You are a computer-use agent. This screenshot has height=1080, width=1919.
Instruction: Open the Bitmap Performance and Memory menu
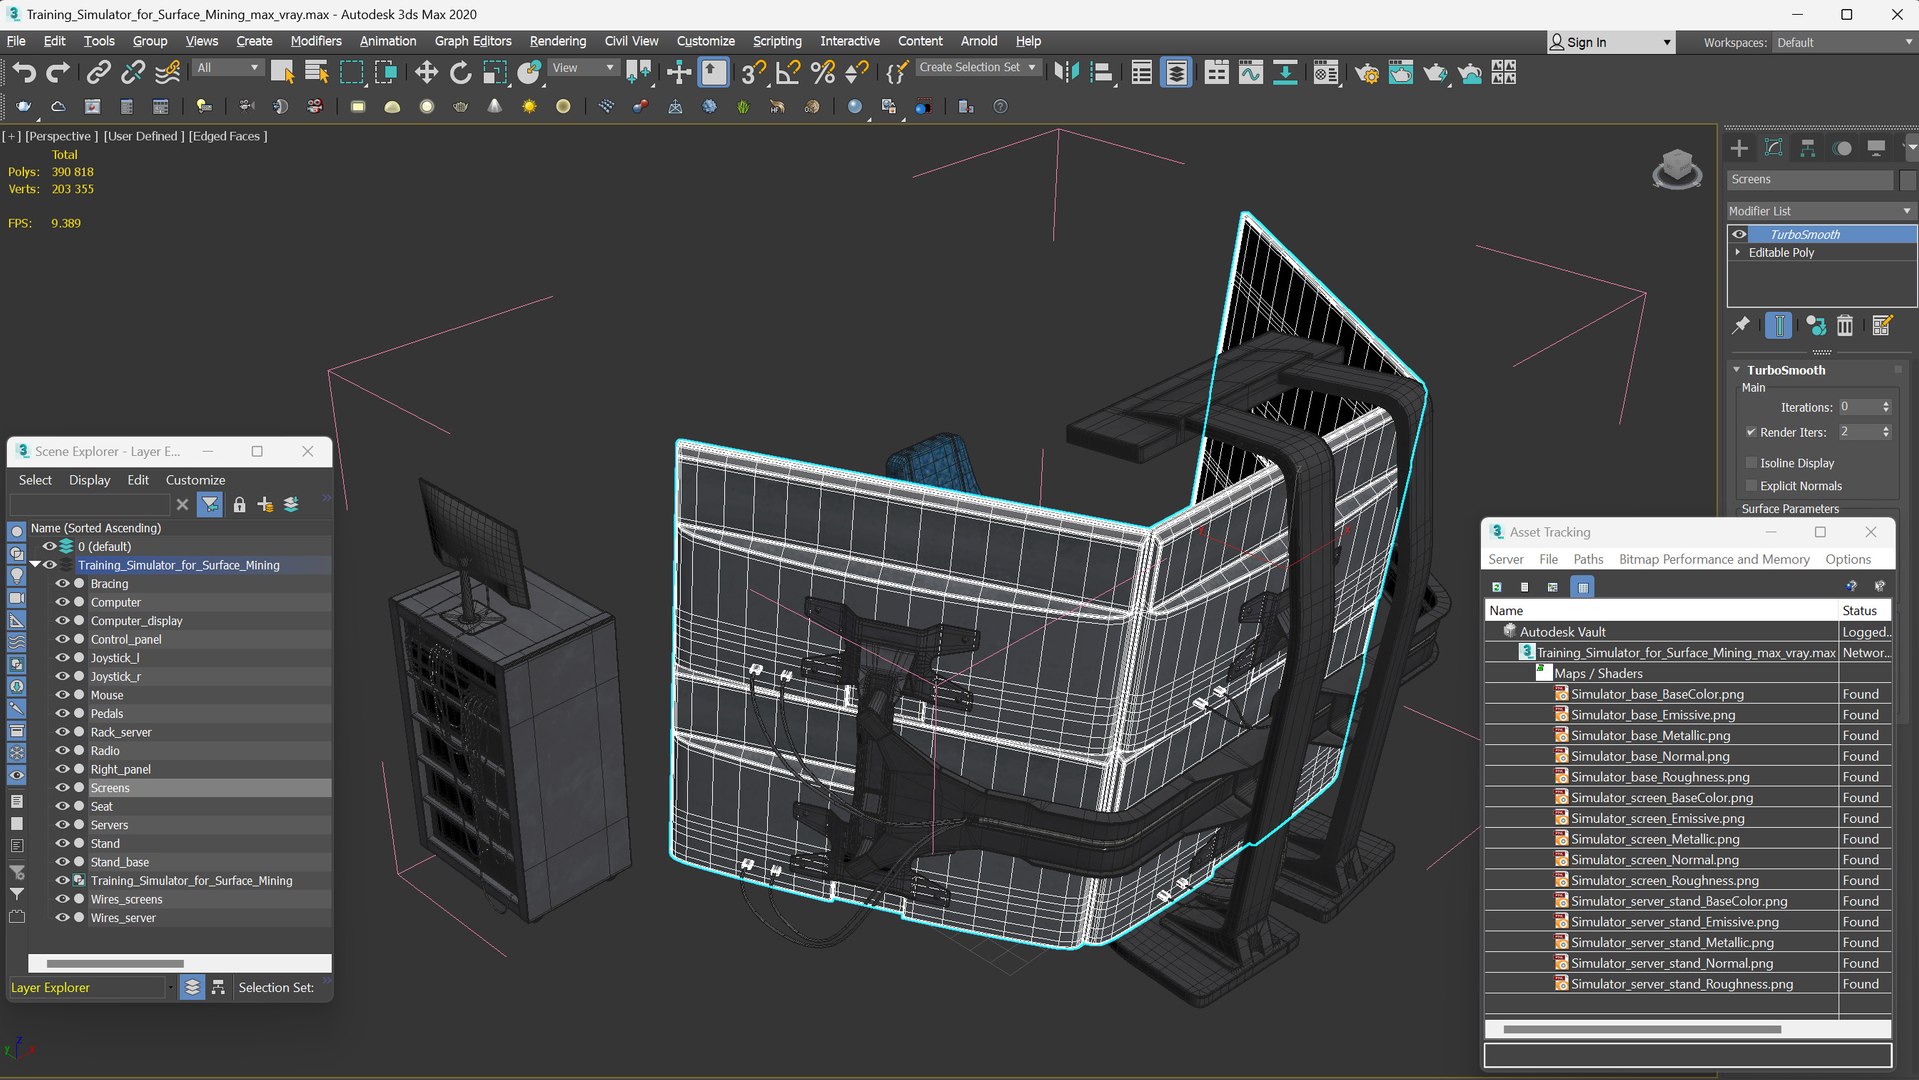(x=1713, y=559)
